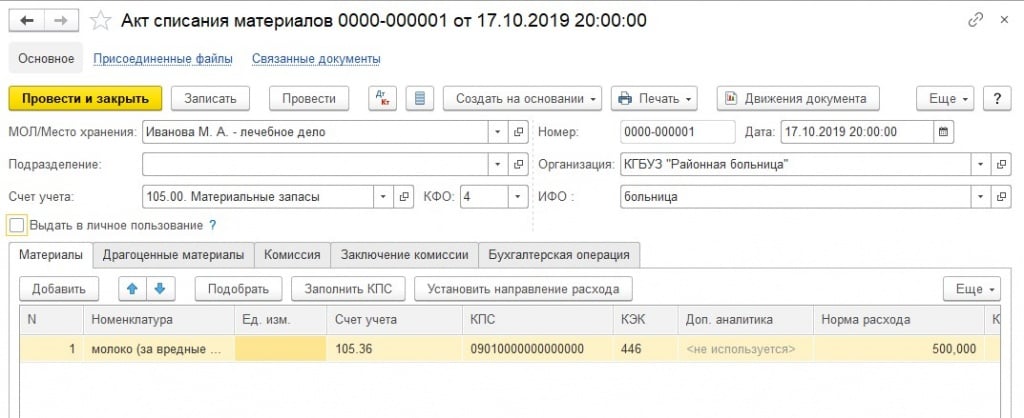This screenshot has width=1024, height=418.
Task: Click the document structure list icon
Action: [420, 98]
